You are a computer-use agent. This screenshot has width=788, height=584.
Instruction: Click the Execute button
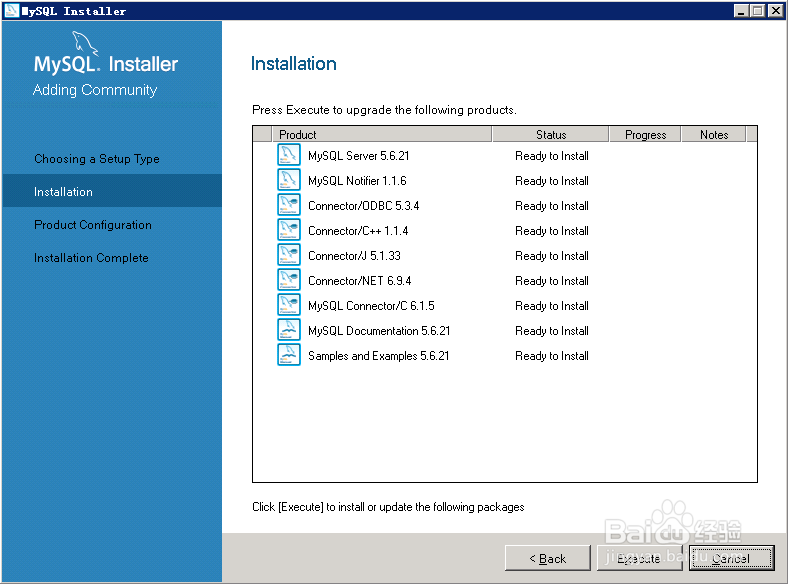[x=639, y=558]
